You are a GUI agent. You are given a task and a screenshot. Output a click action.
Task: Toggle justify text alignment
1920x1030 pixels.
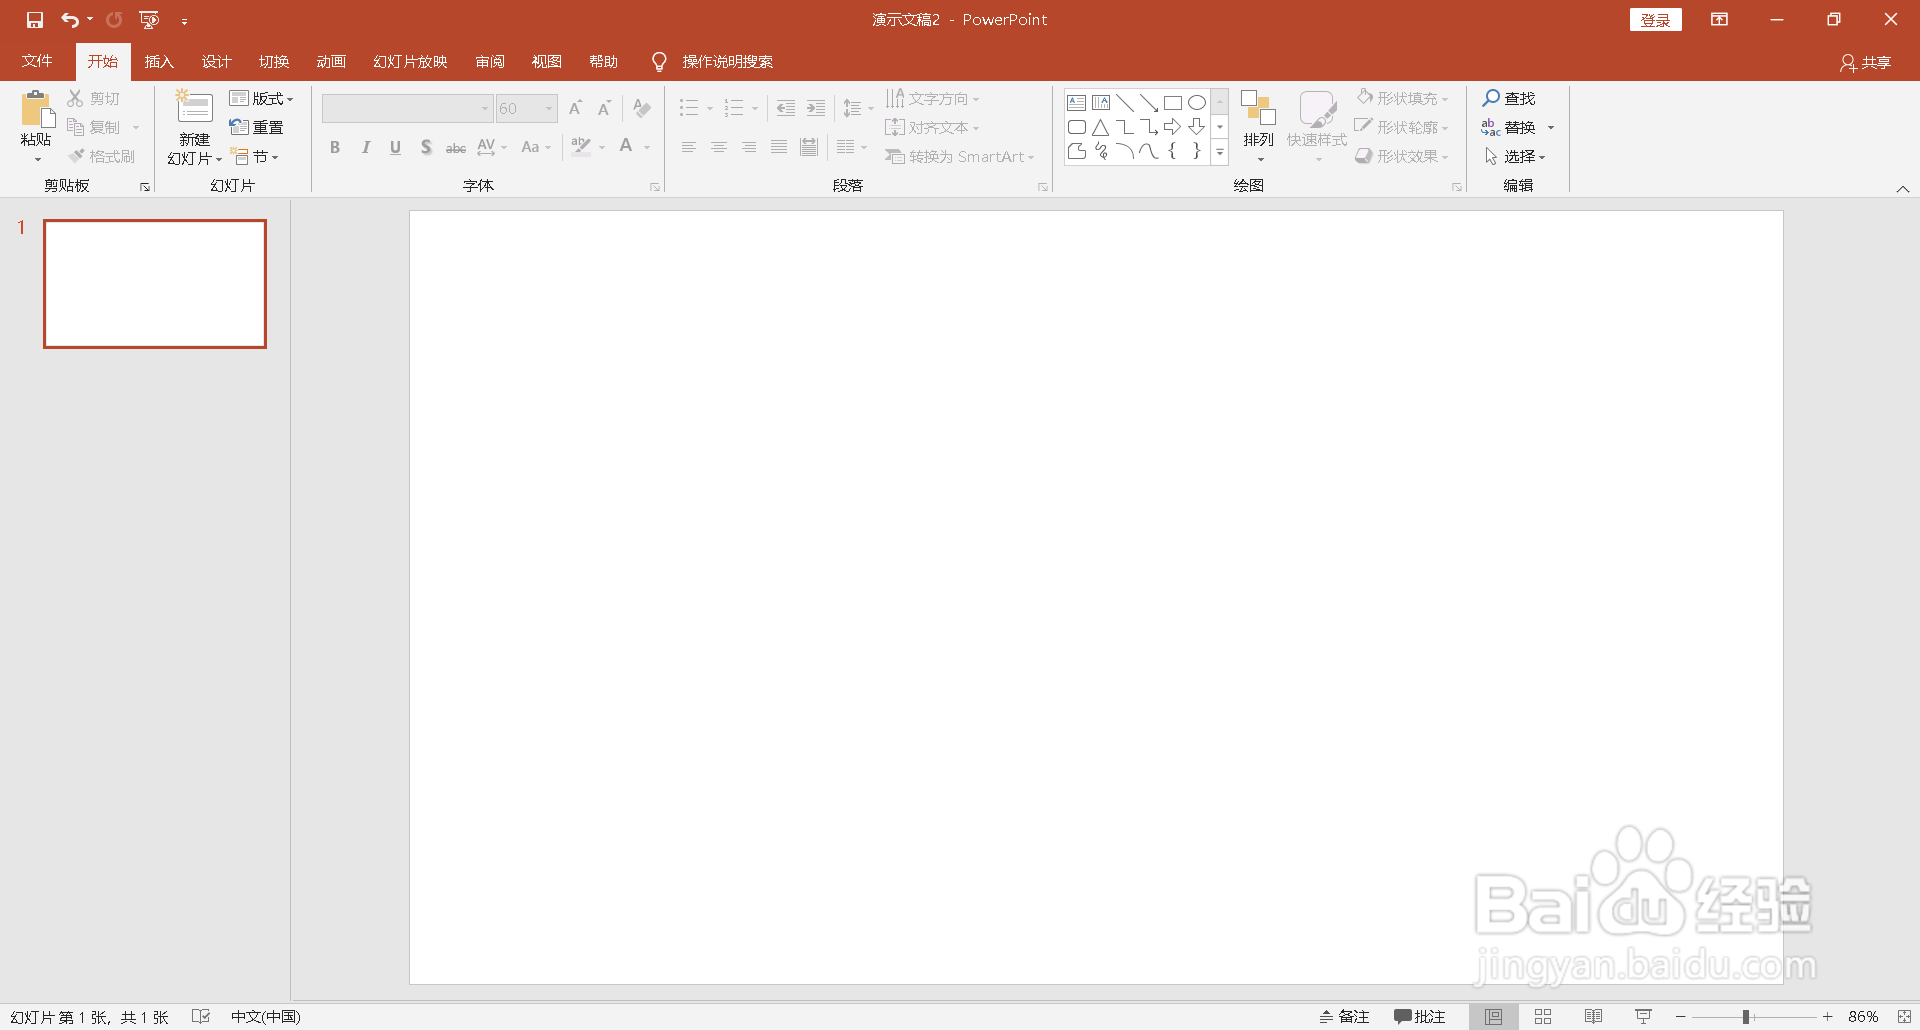[x=779, y=147]
